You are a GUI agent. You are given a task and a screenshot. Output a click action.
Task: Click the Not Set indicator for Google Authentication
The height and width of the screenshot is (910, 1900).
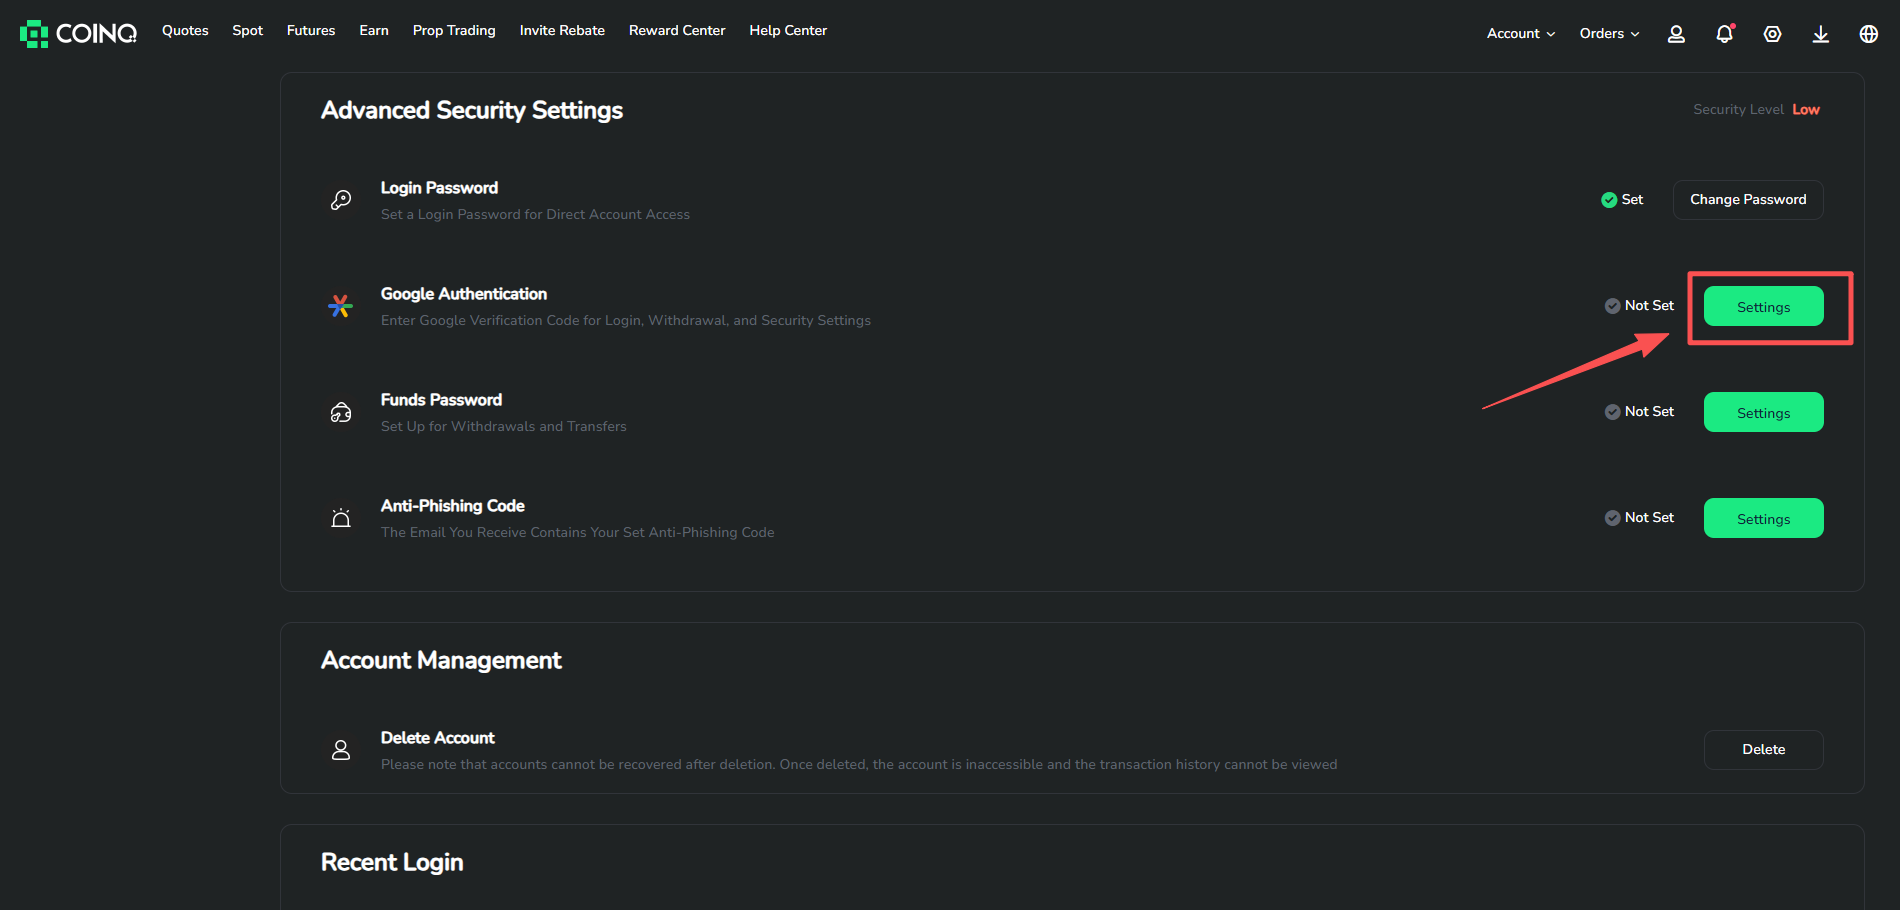(x=1638, y=305)
